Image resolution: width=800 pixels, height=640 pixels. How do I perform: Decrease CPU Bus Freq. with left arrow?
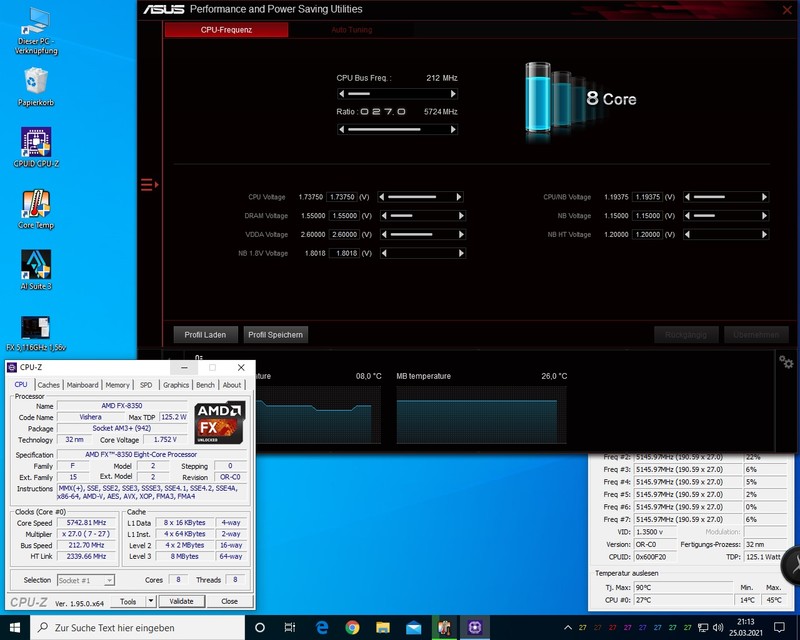(x=342, y=94)
